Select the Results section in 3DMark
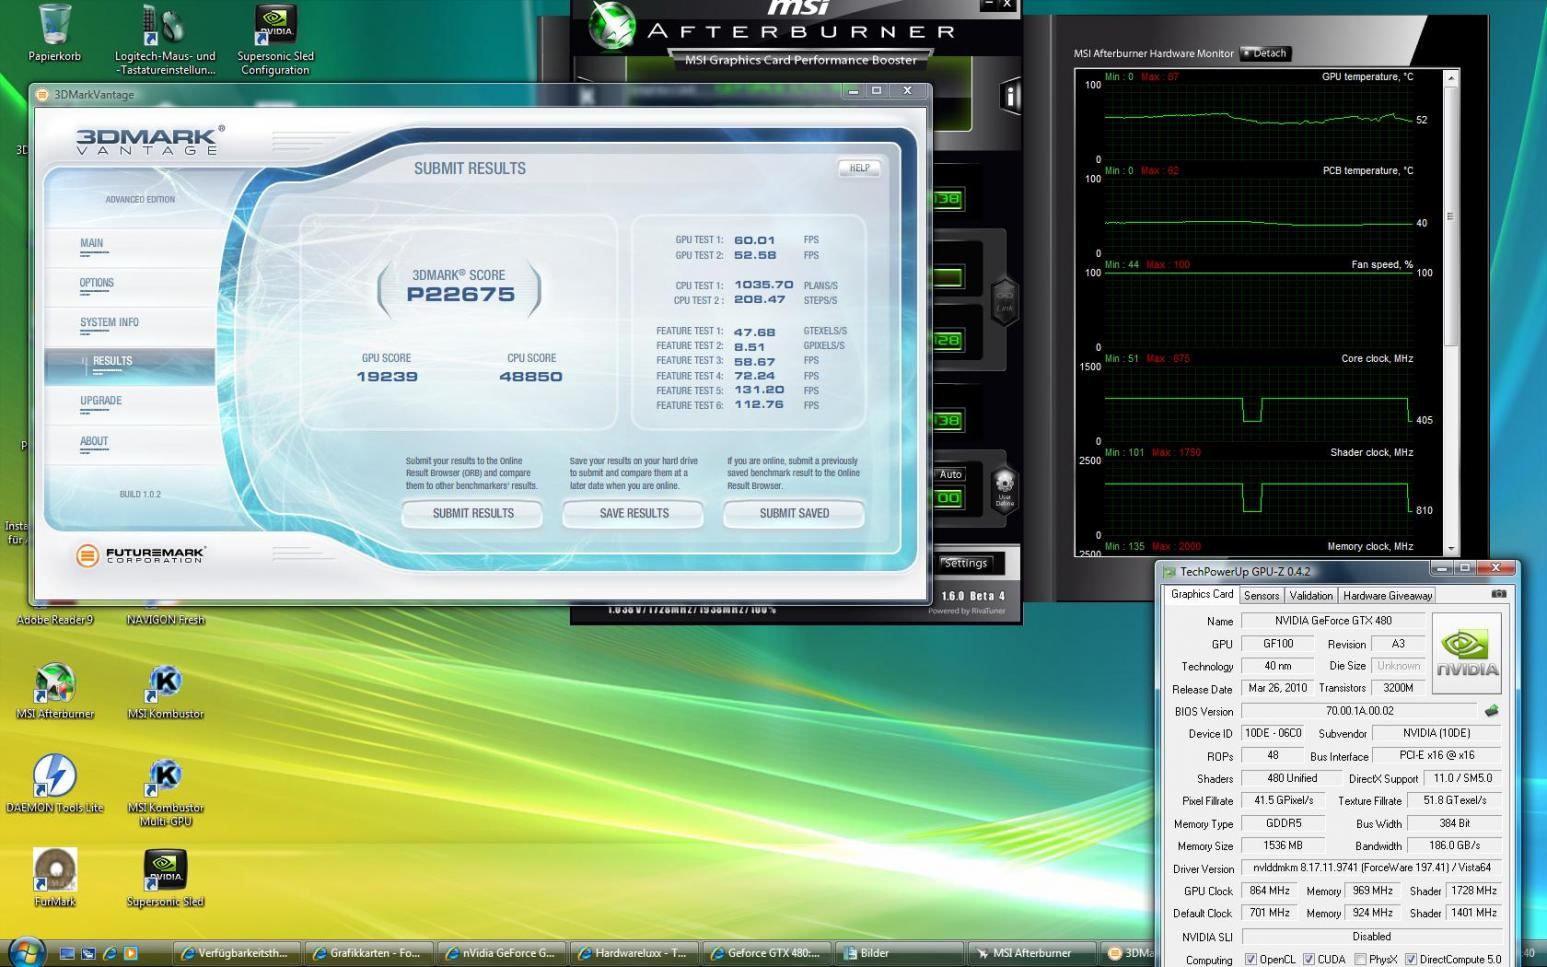This screenshot has width=1547, height=967. click(x=130, y=366)
